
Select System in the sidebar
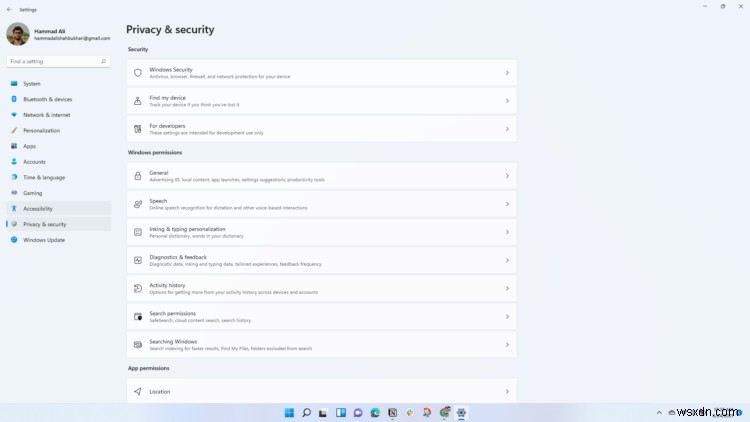58,84
